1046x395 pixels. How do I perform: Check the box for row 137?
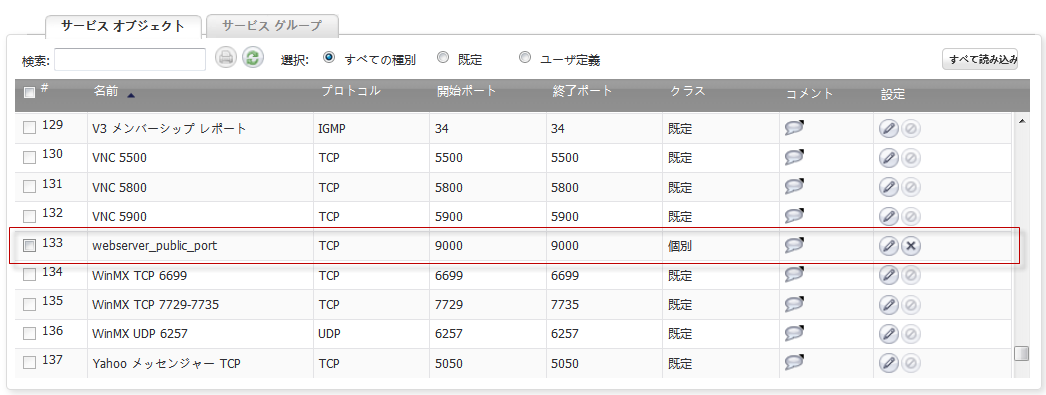(x=29, y=363)
